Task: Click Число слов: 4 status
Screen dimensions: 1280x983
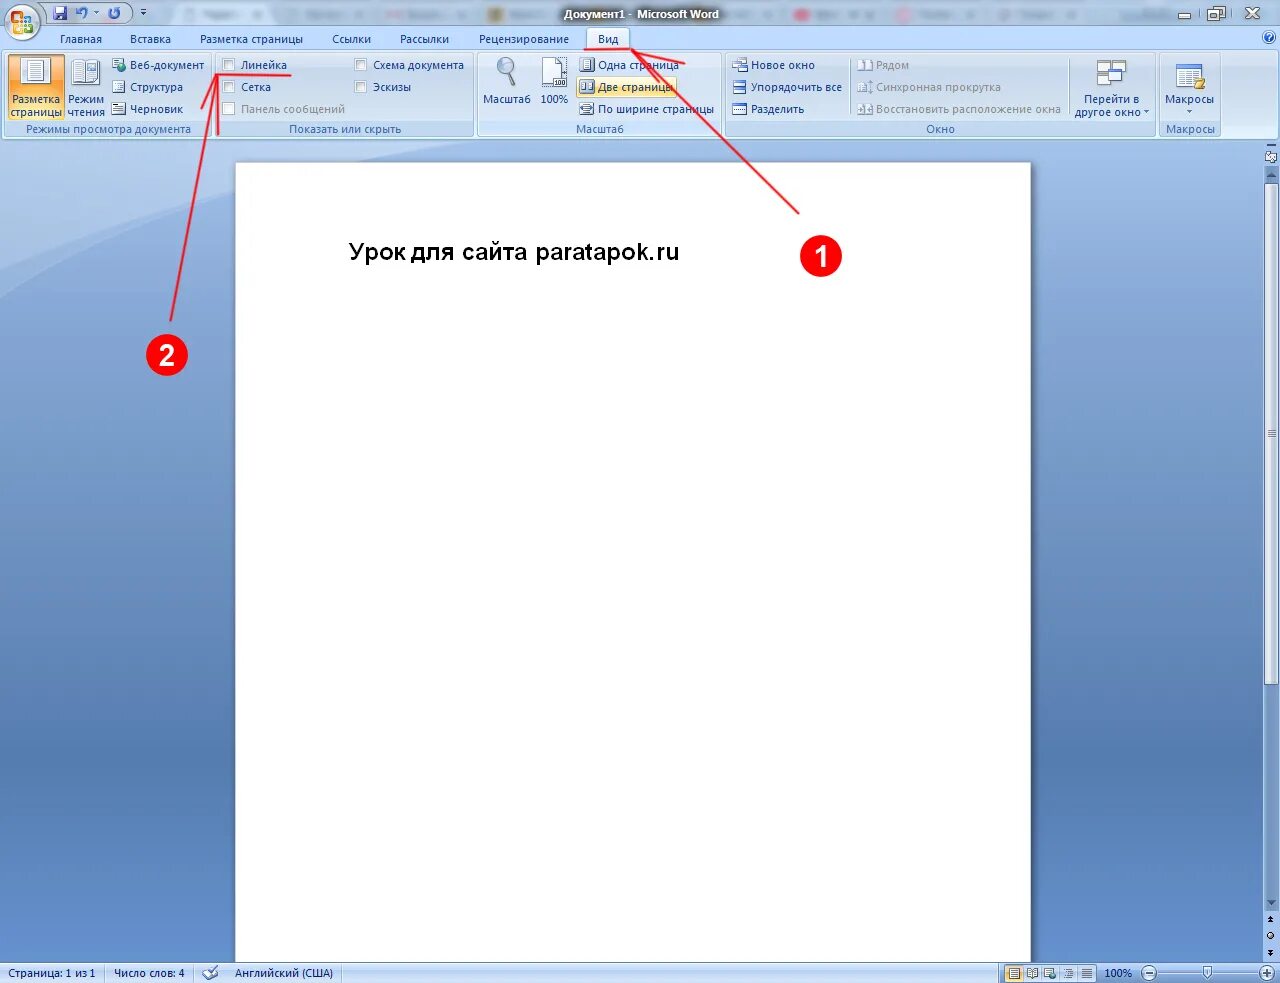Action: coord(149,973)
